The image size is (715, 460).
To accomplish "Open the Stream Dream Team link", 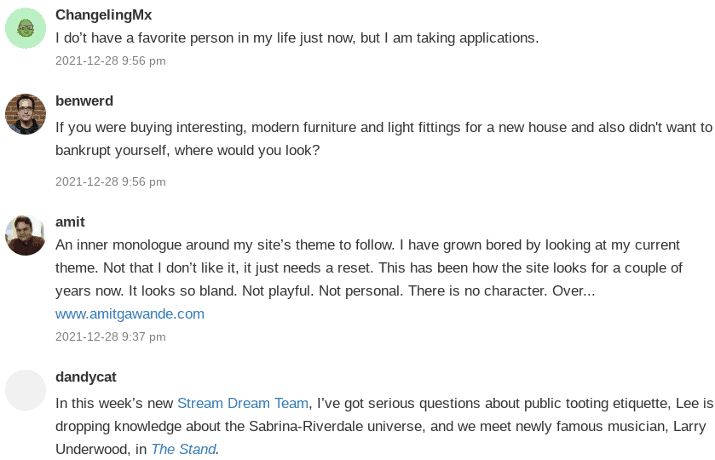I will click(x=243, y=403).
